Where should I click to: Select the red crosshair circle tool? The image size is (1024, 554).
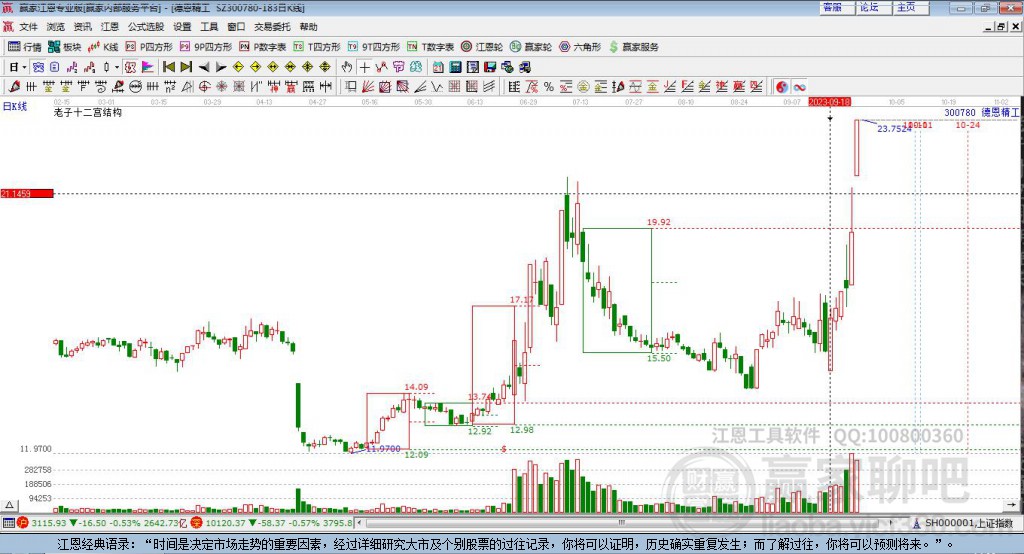[204, 86]
